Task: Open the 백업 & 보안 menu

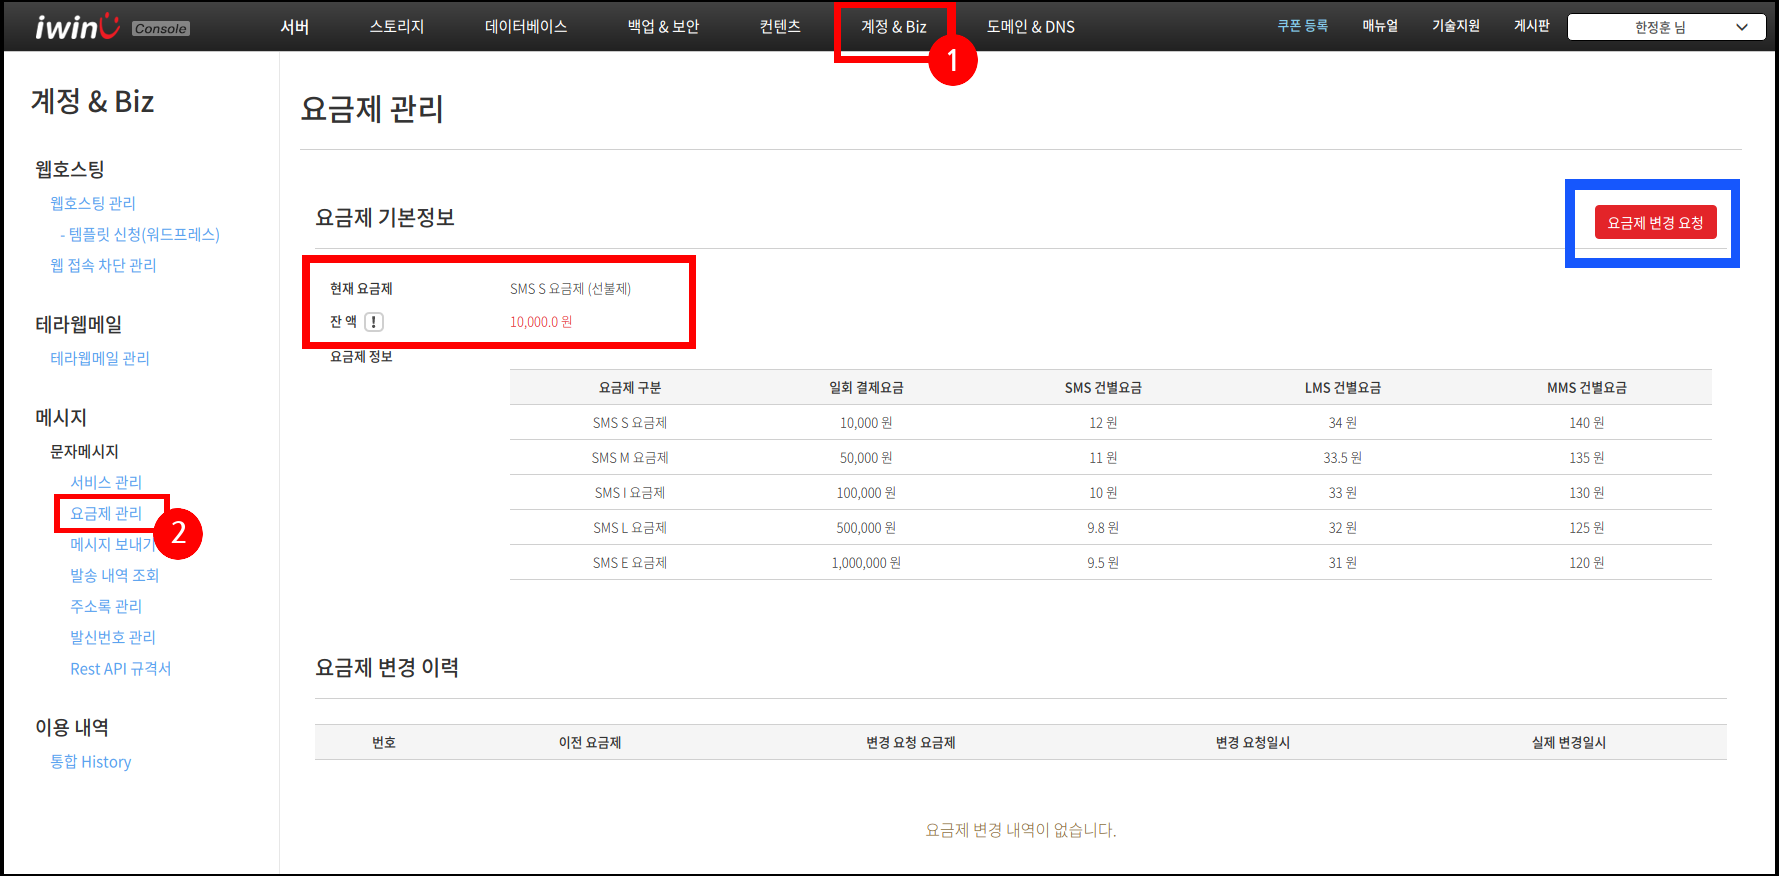Action: point(663,27)
